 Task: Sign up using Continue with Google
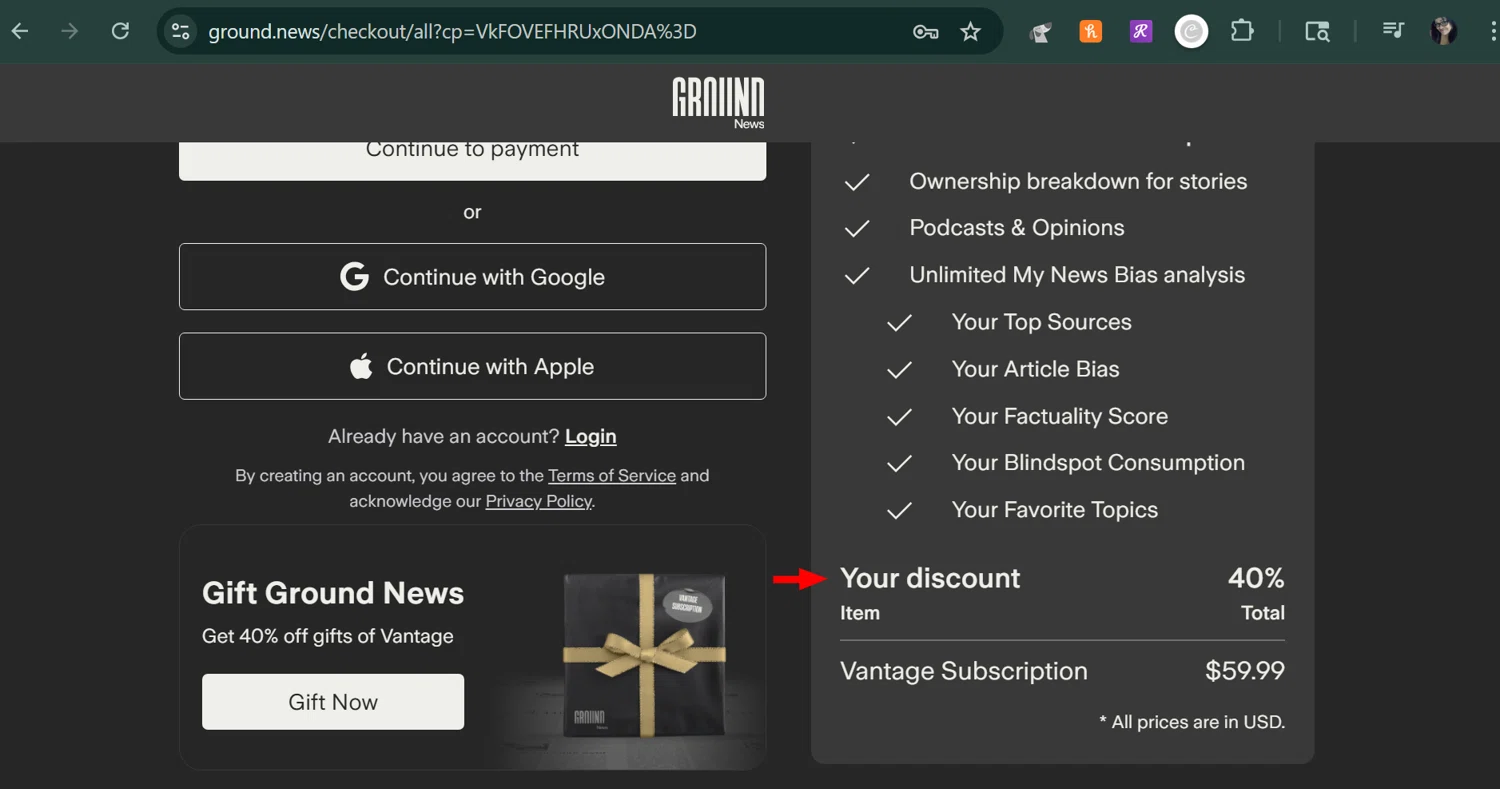[472, 277]
